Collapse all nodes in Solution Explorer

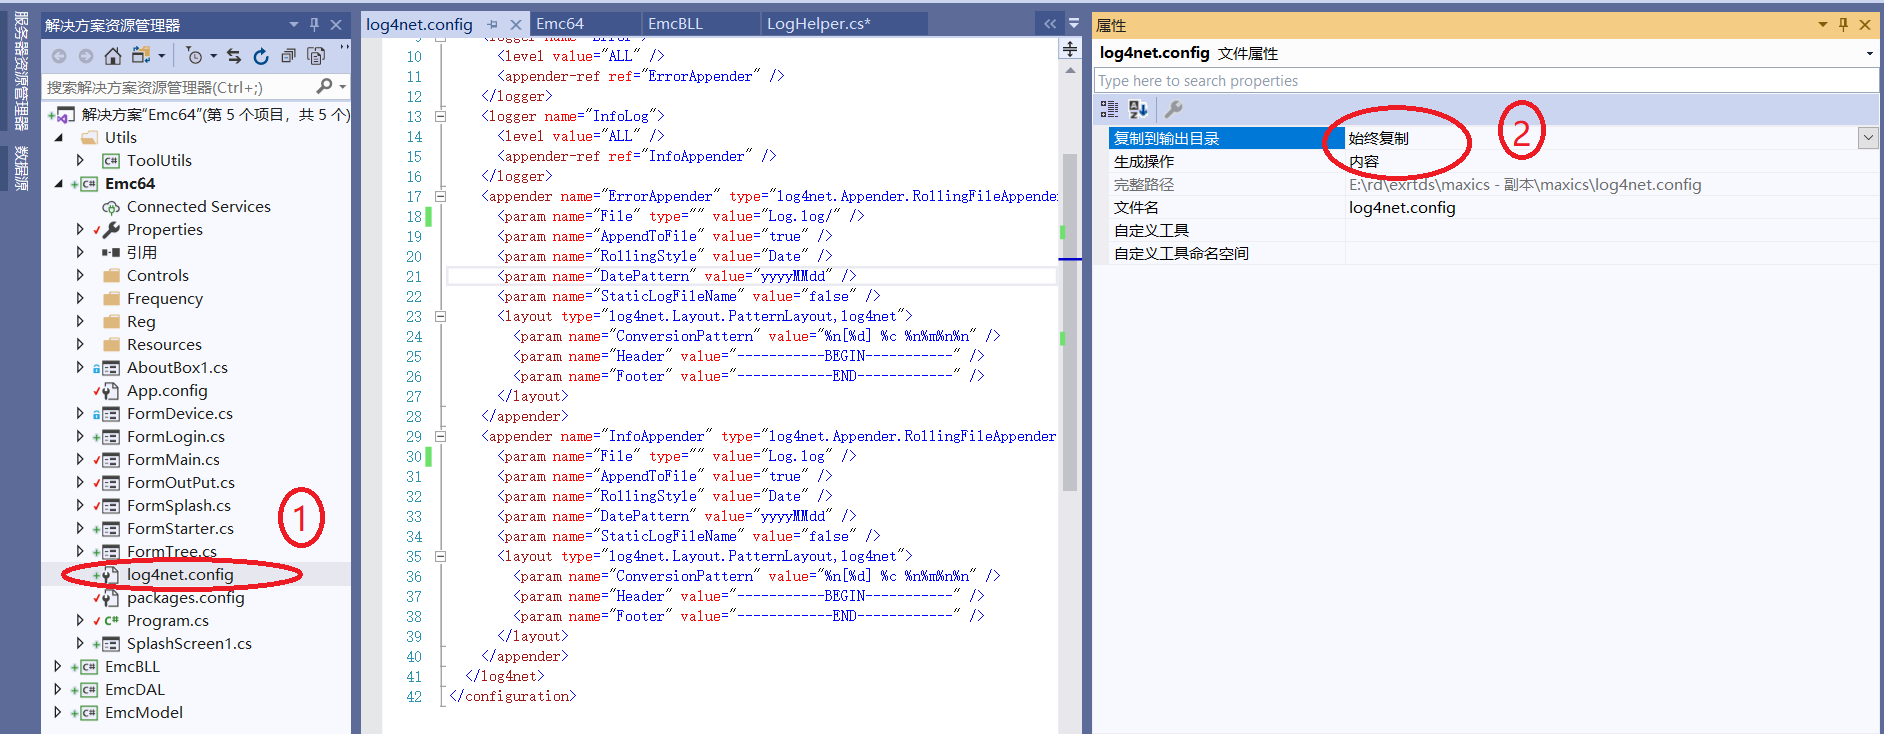pos(288,56)
